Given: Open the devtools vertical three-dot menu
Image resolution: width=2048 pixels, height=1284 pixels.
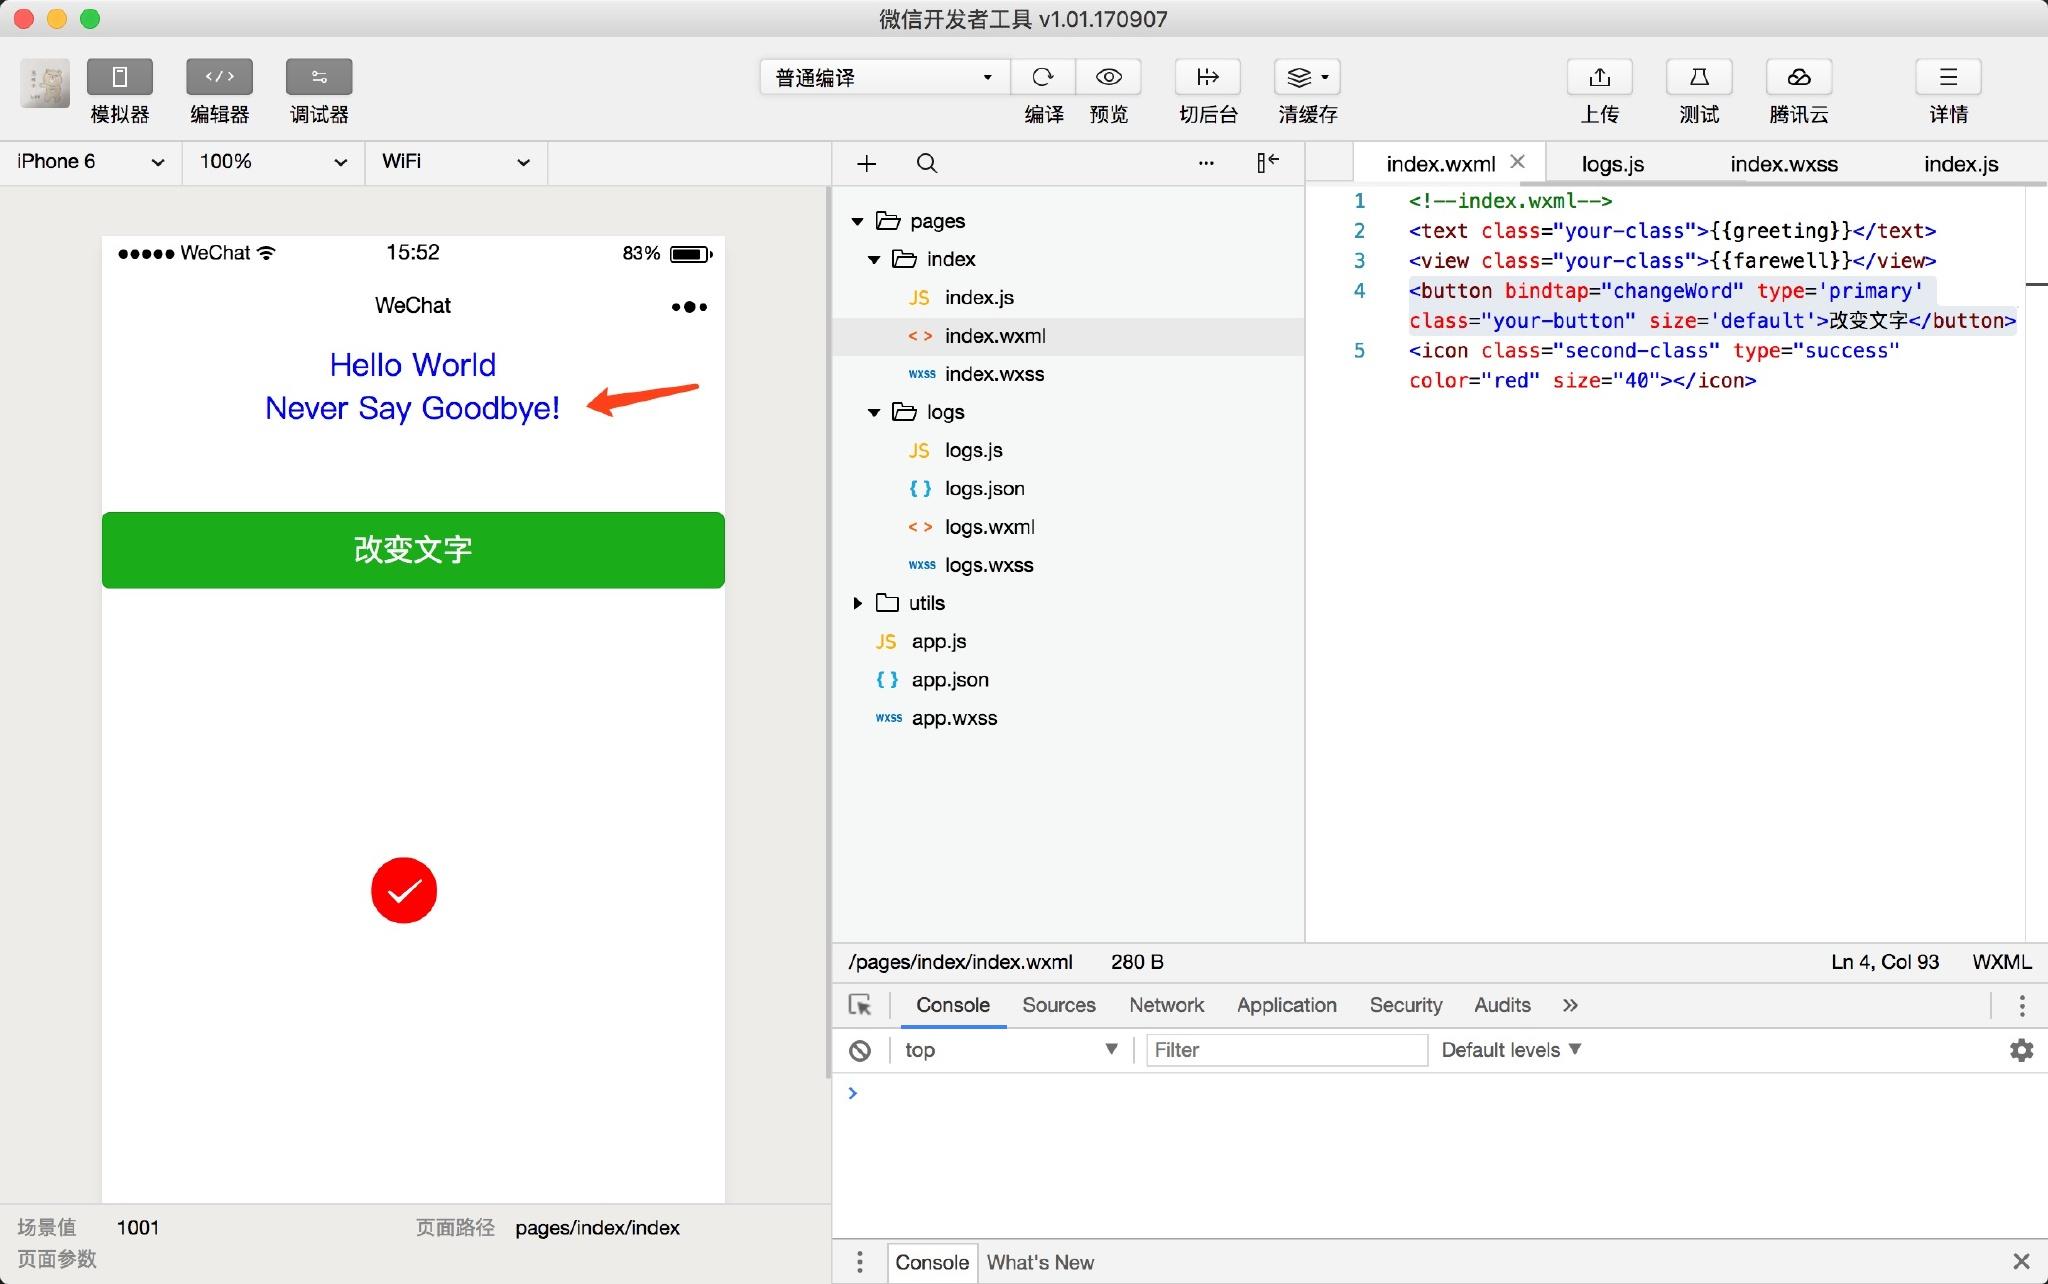Looking at the screenshot, I should (x=2021, y=1005).
